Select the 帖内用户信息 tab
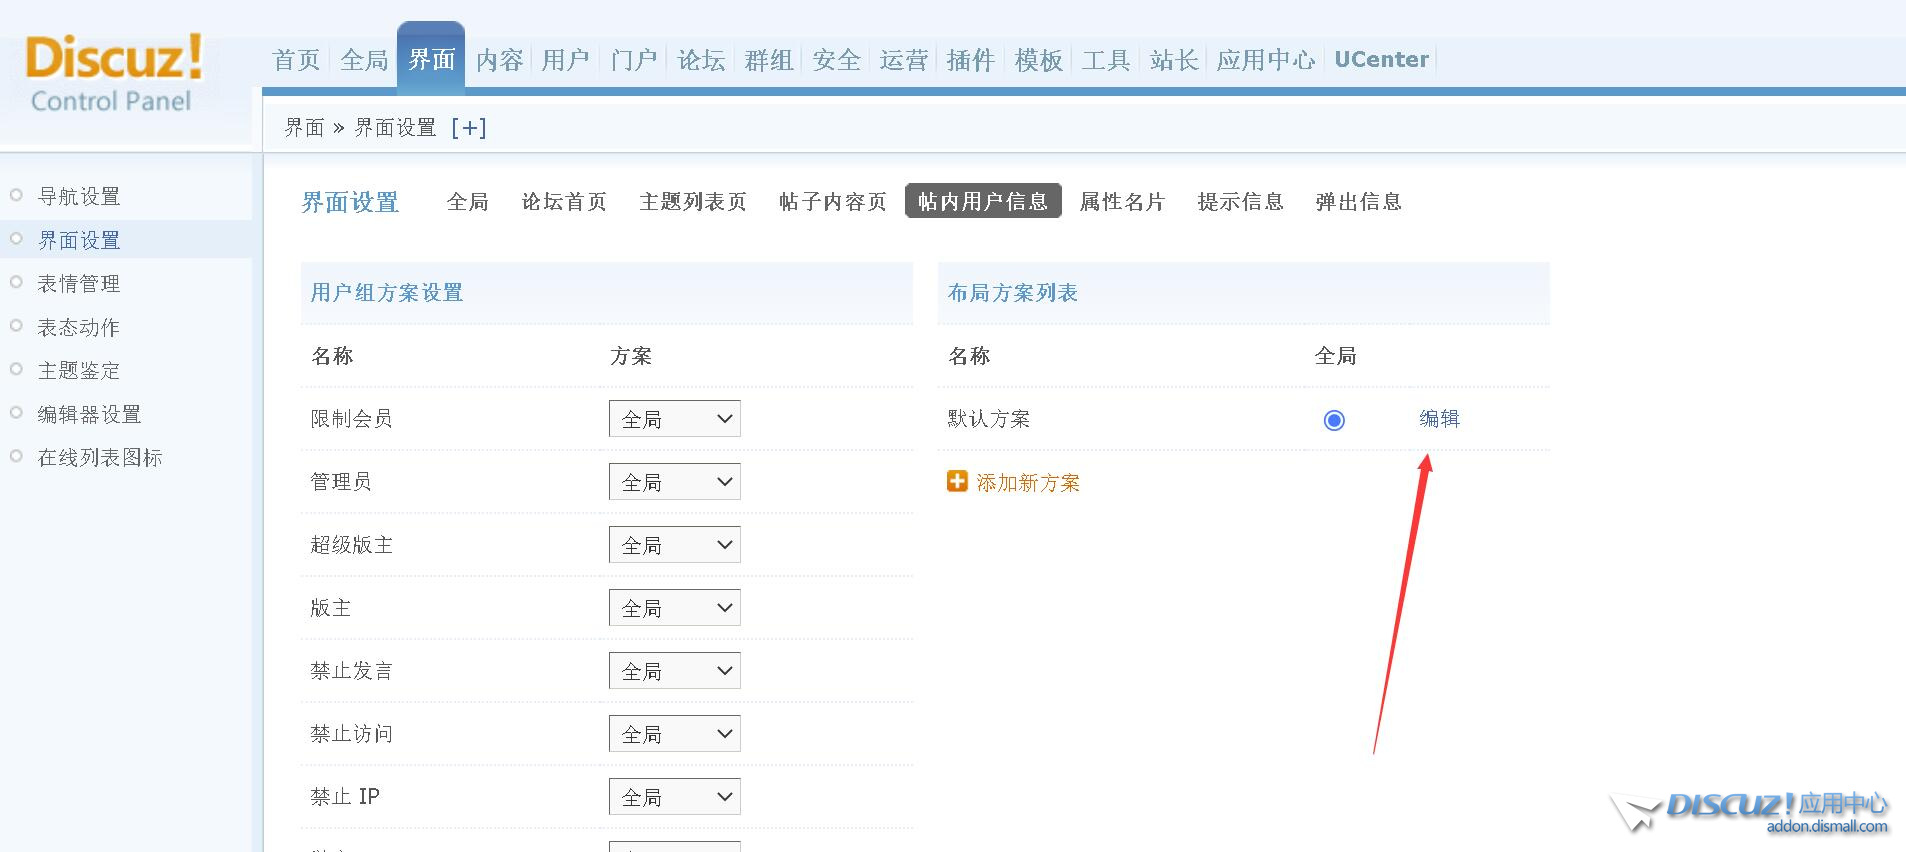This screenshot has width=1906, height=852. click(983, 201)
